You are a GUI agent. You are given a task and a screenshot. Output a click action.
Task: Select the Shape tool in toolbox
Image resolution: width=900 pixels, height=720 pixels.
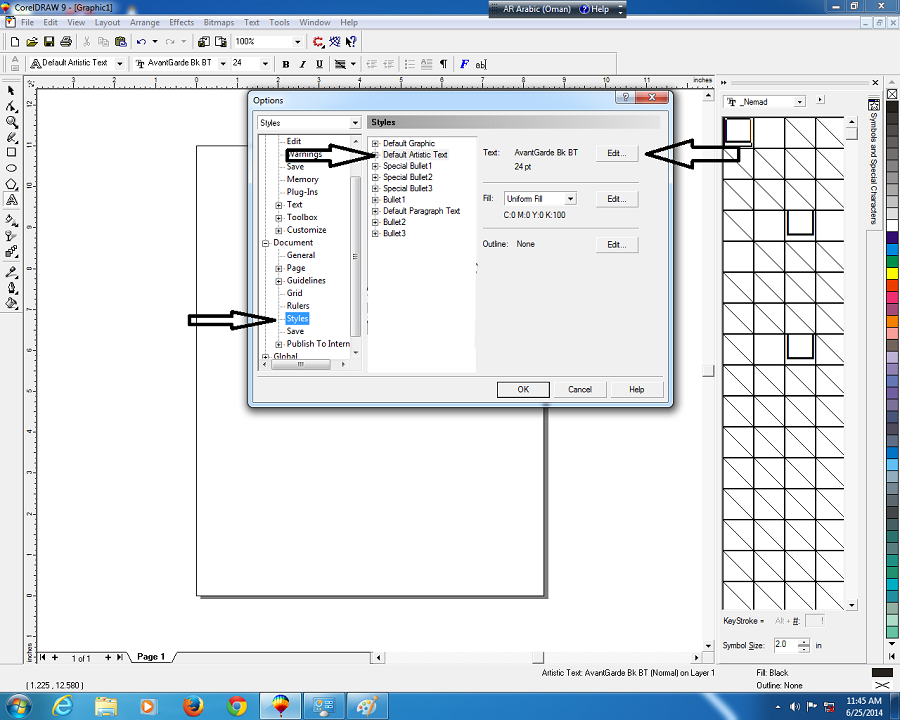pyautogui.click(x=11, y=106)
